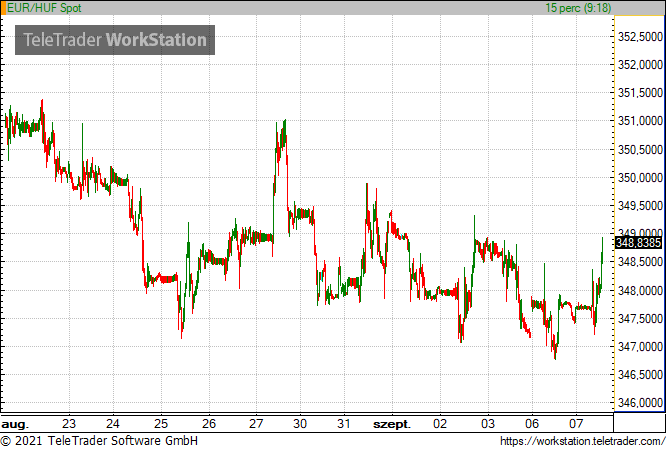This screenshot has height=450, width=666.
Task: Click the 351,0000 price axis label
Action: point(640,121)
